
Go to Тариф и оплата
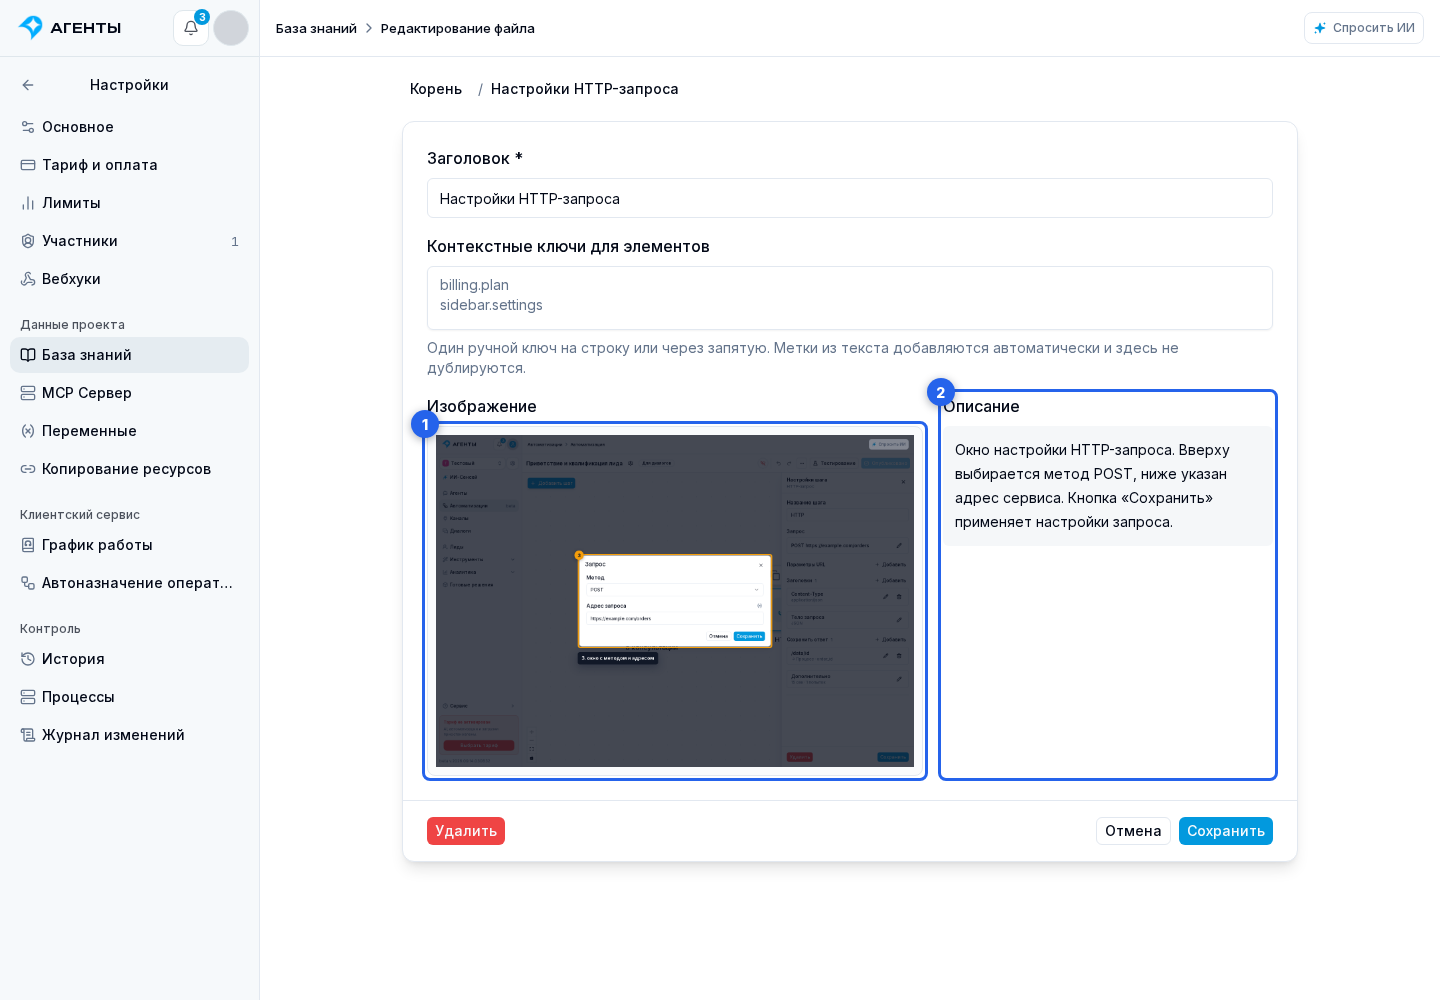point(129,165)
